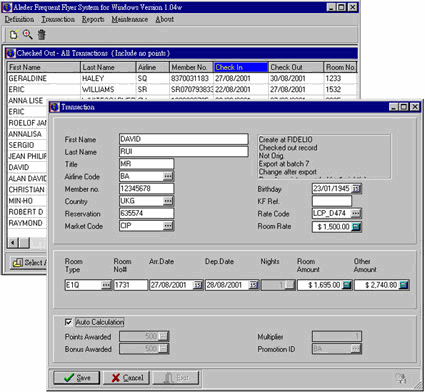Select the WILLIAMS last name cell

[x=108, y=89]
